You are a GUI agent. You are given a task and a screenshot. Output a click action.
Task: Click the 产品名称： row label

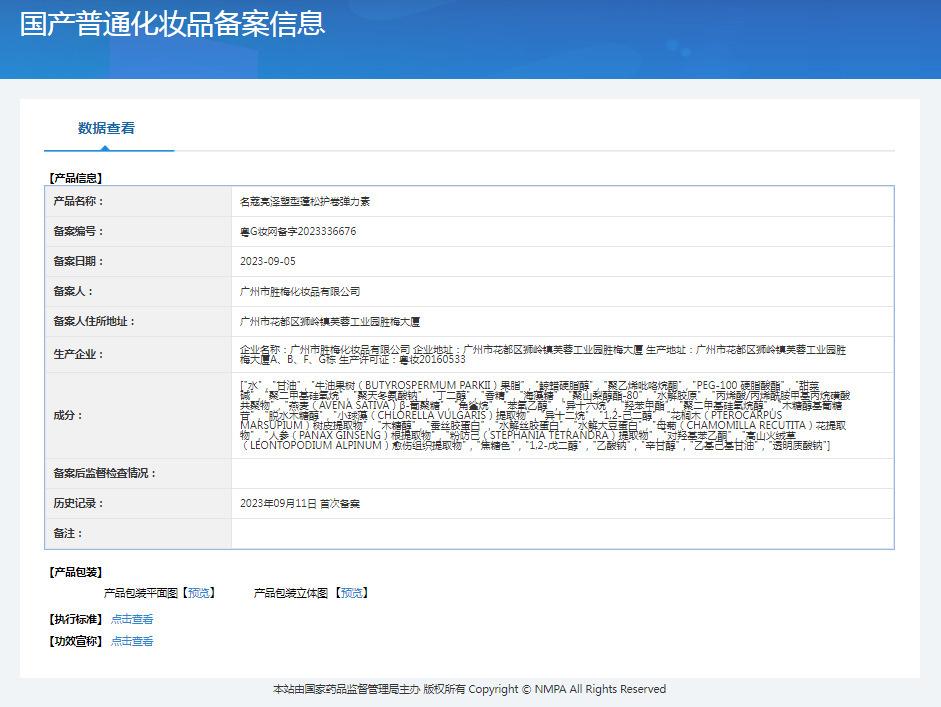click(79, 201)
